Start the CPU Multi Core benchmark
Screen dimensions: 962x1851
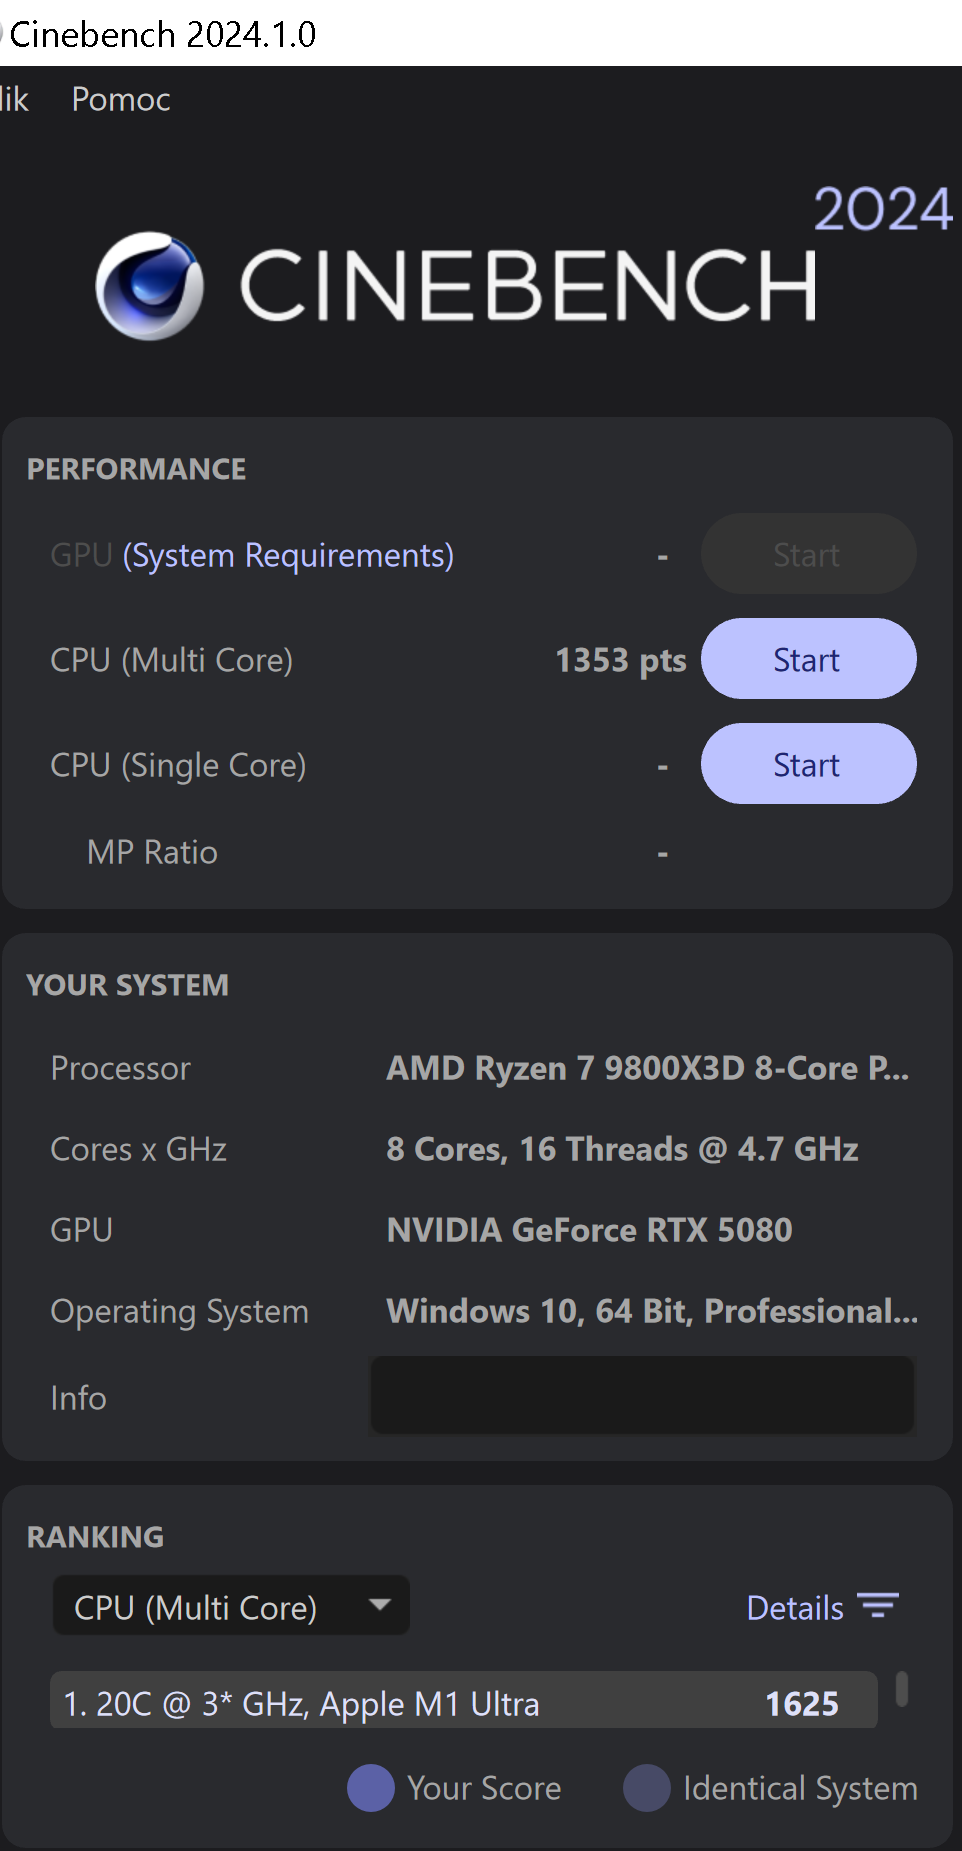(808, 659)
